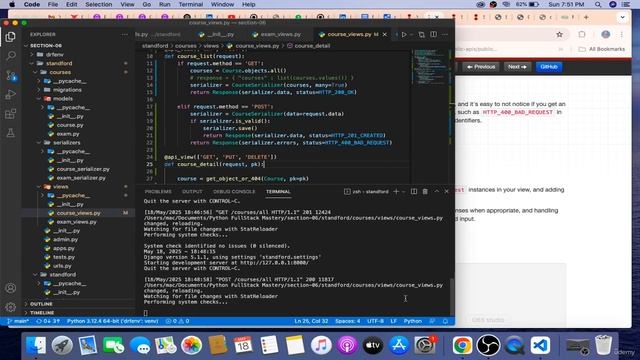Switch to the DEBUG CONSOLE tab
The height and width of the screenshot is (360, 640).
(234, 191)
